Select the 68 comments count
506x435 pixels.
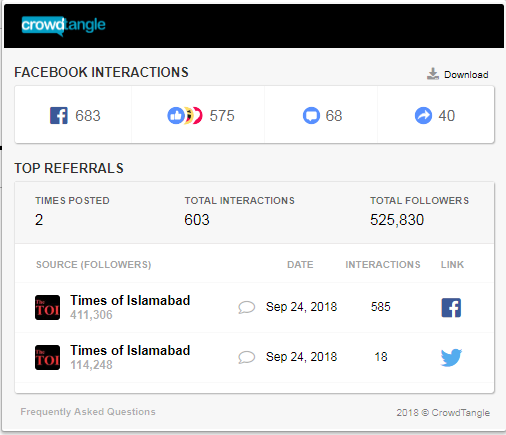[334, 116]
